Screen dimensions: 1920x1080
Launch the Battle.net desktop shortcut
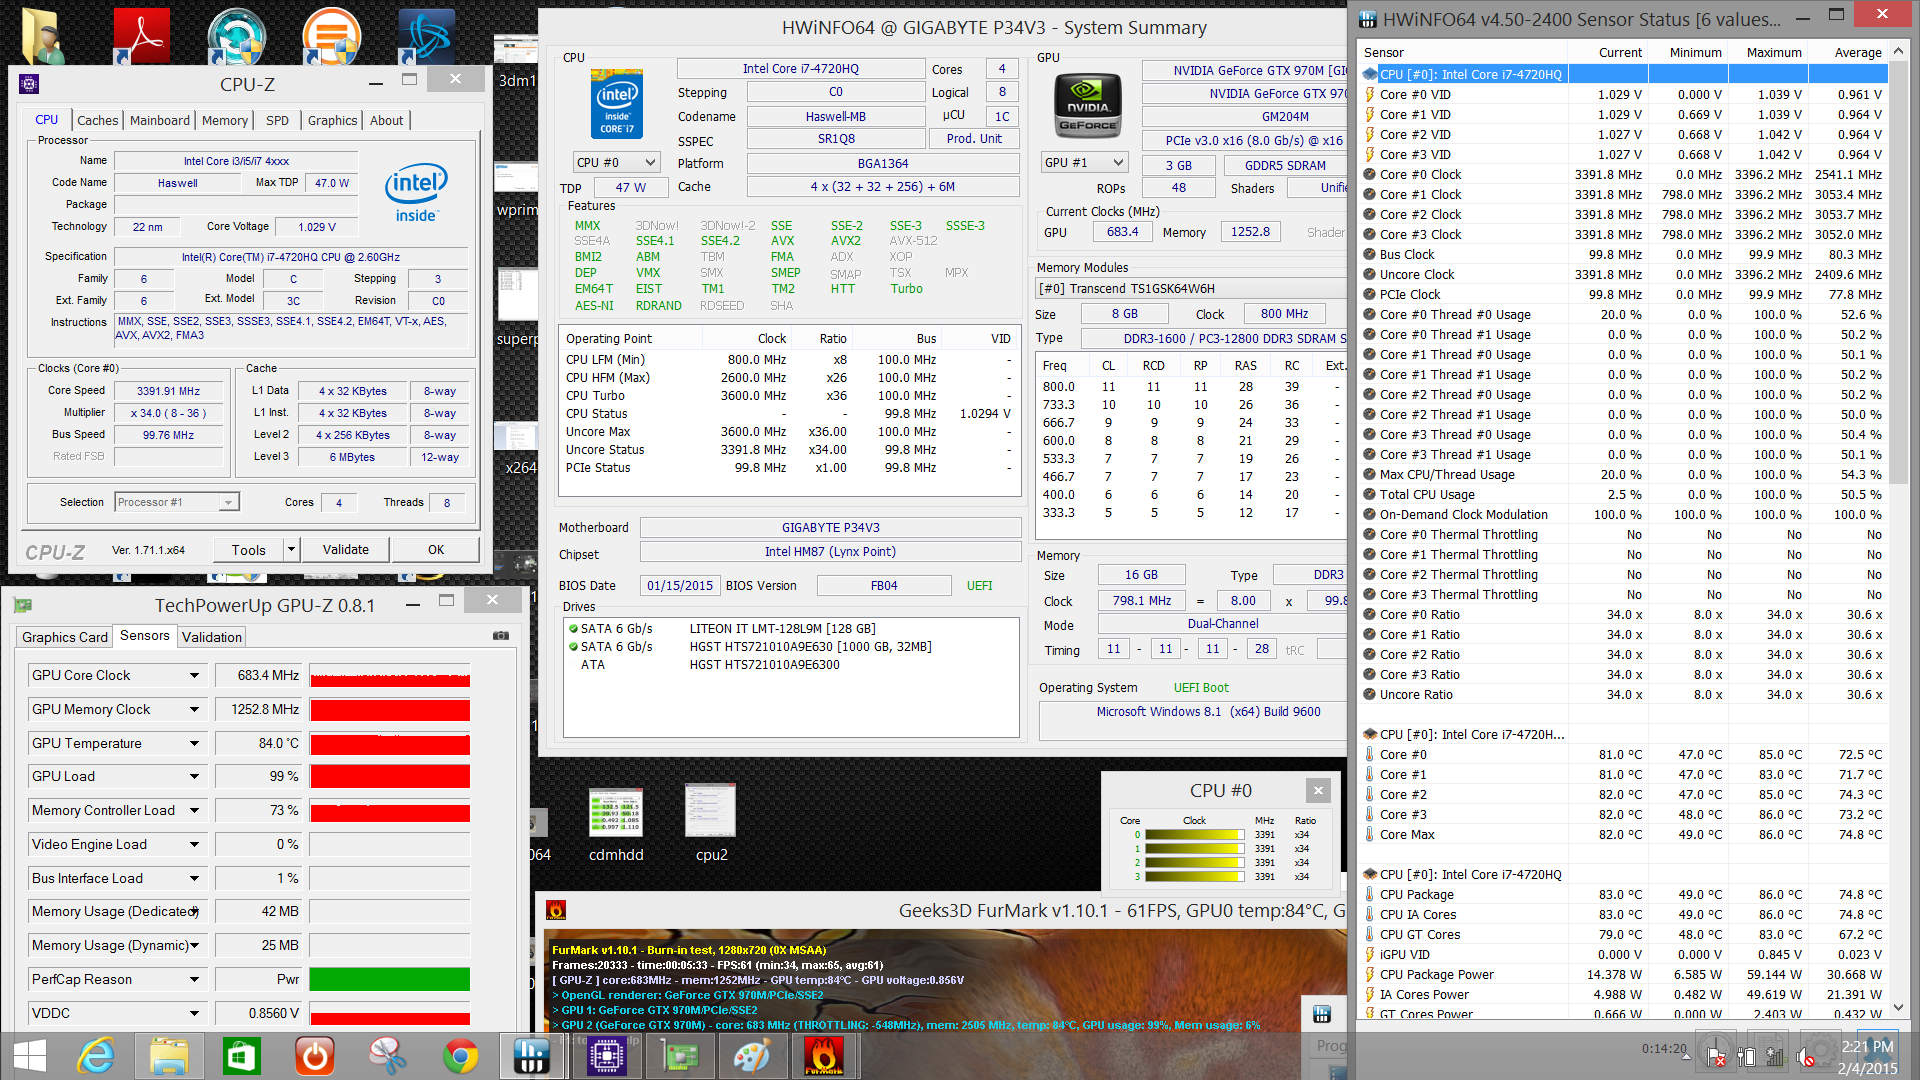tap(427, 36)
